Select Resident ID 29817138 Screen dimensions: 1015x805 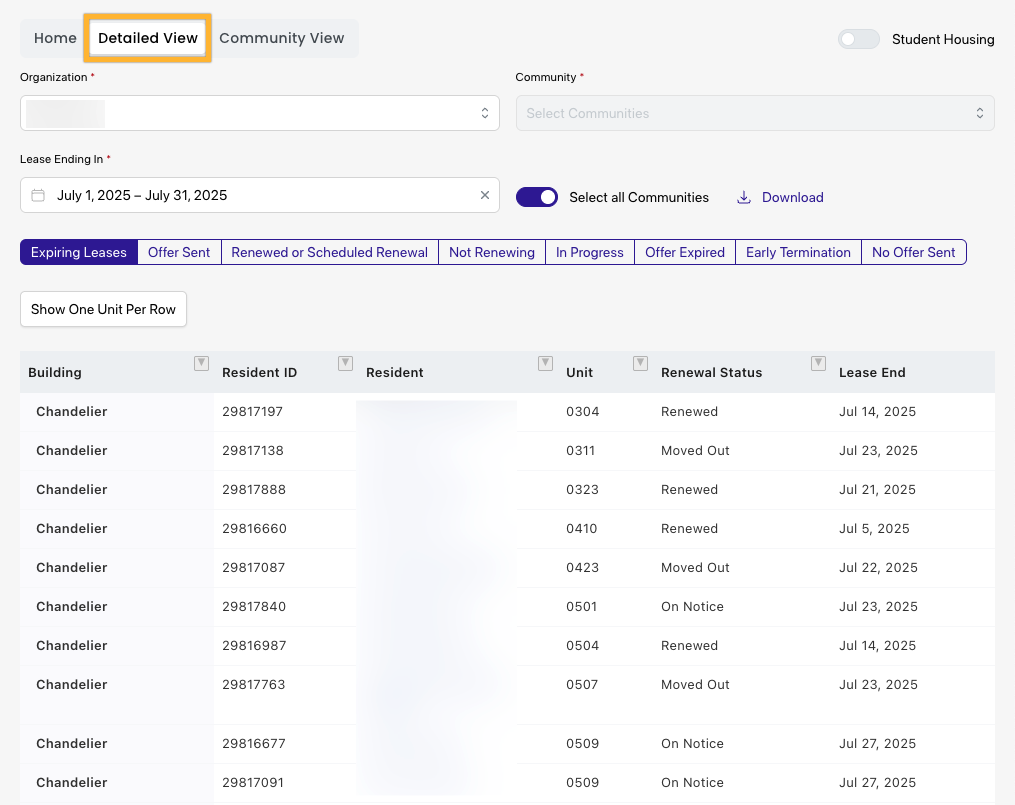click(252, 450)
